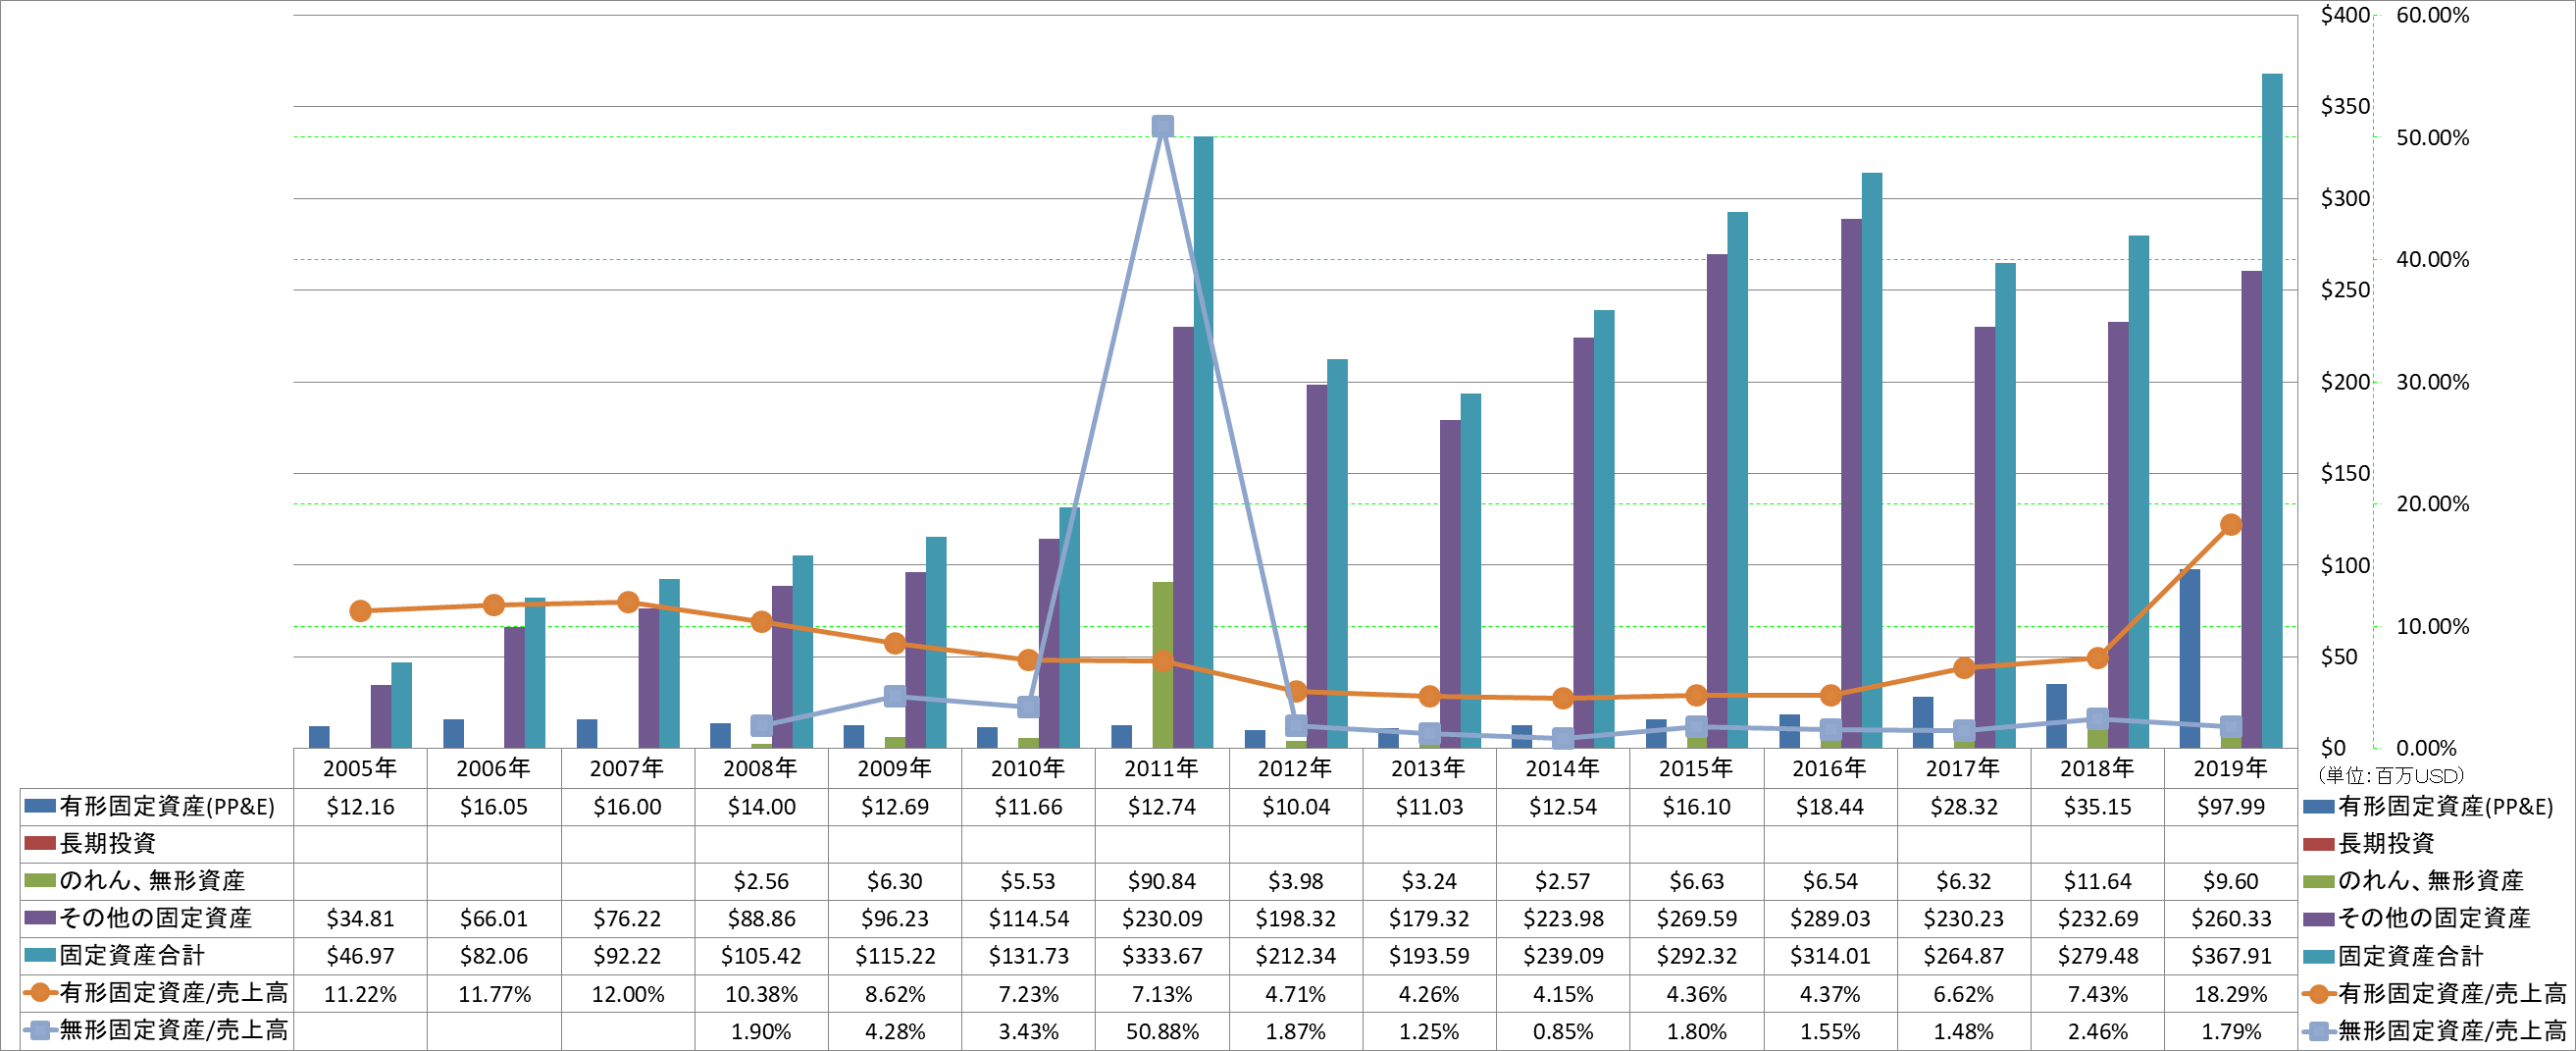Select the 60.00% axis label
Viewport: 2576px width, 1051px height.
tap(2432, 15)
